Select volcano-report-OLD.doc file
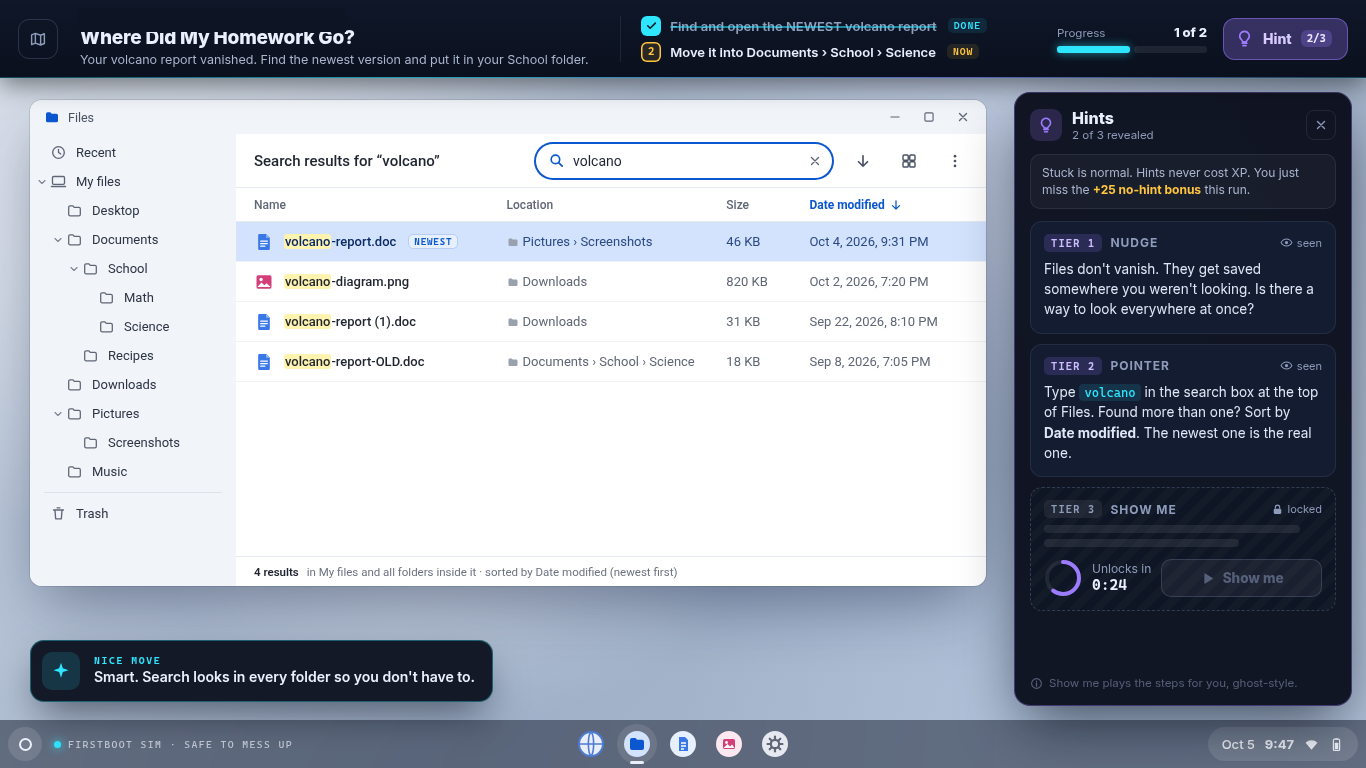Viewport: 1366px width, 768px height. pyautogui.click(x=611, y=362)
